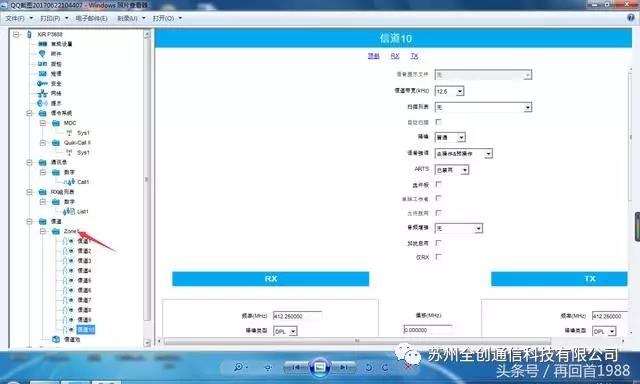The image size is (640, 384).
Task: Click the Sys1 antenna icon under Quik-Call II
Action: (69, 153)
